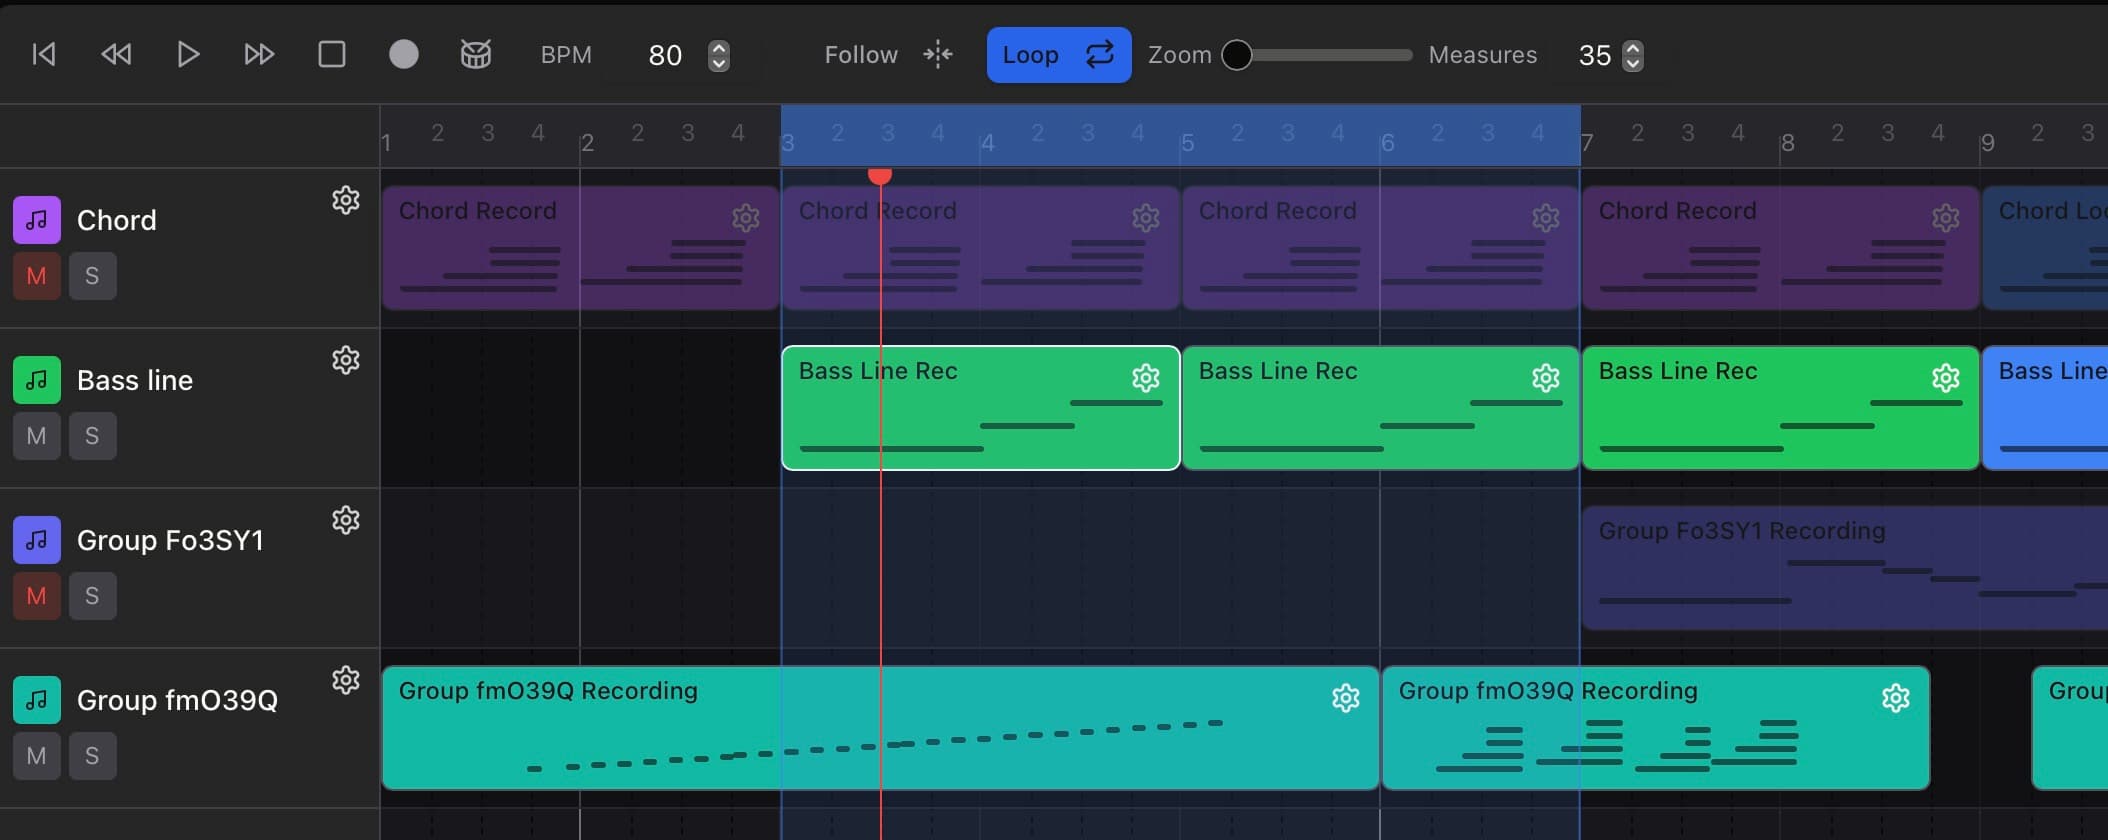Click the teal Group fmO39Q instrument icon
The image size is (2108, 840).
(37, 700)
